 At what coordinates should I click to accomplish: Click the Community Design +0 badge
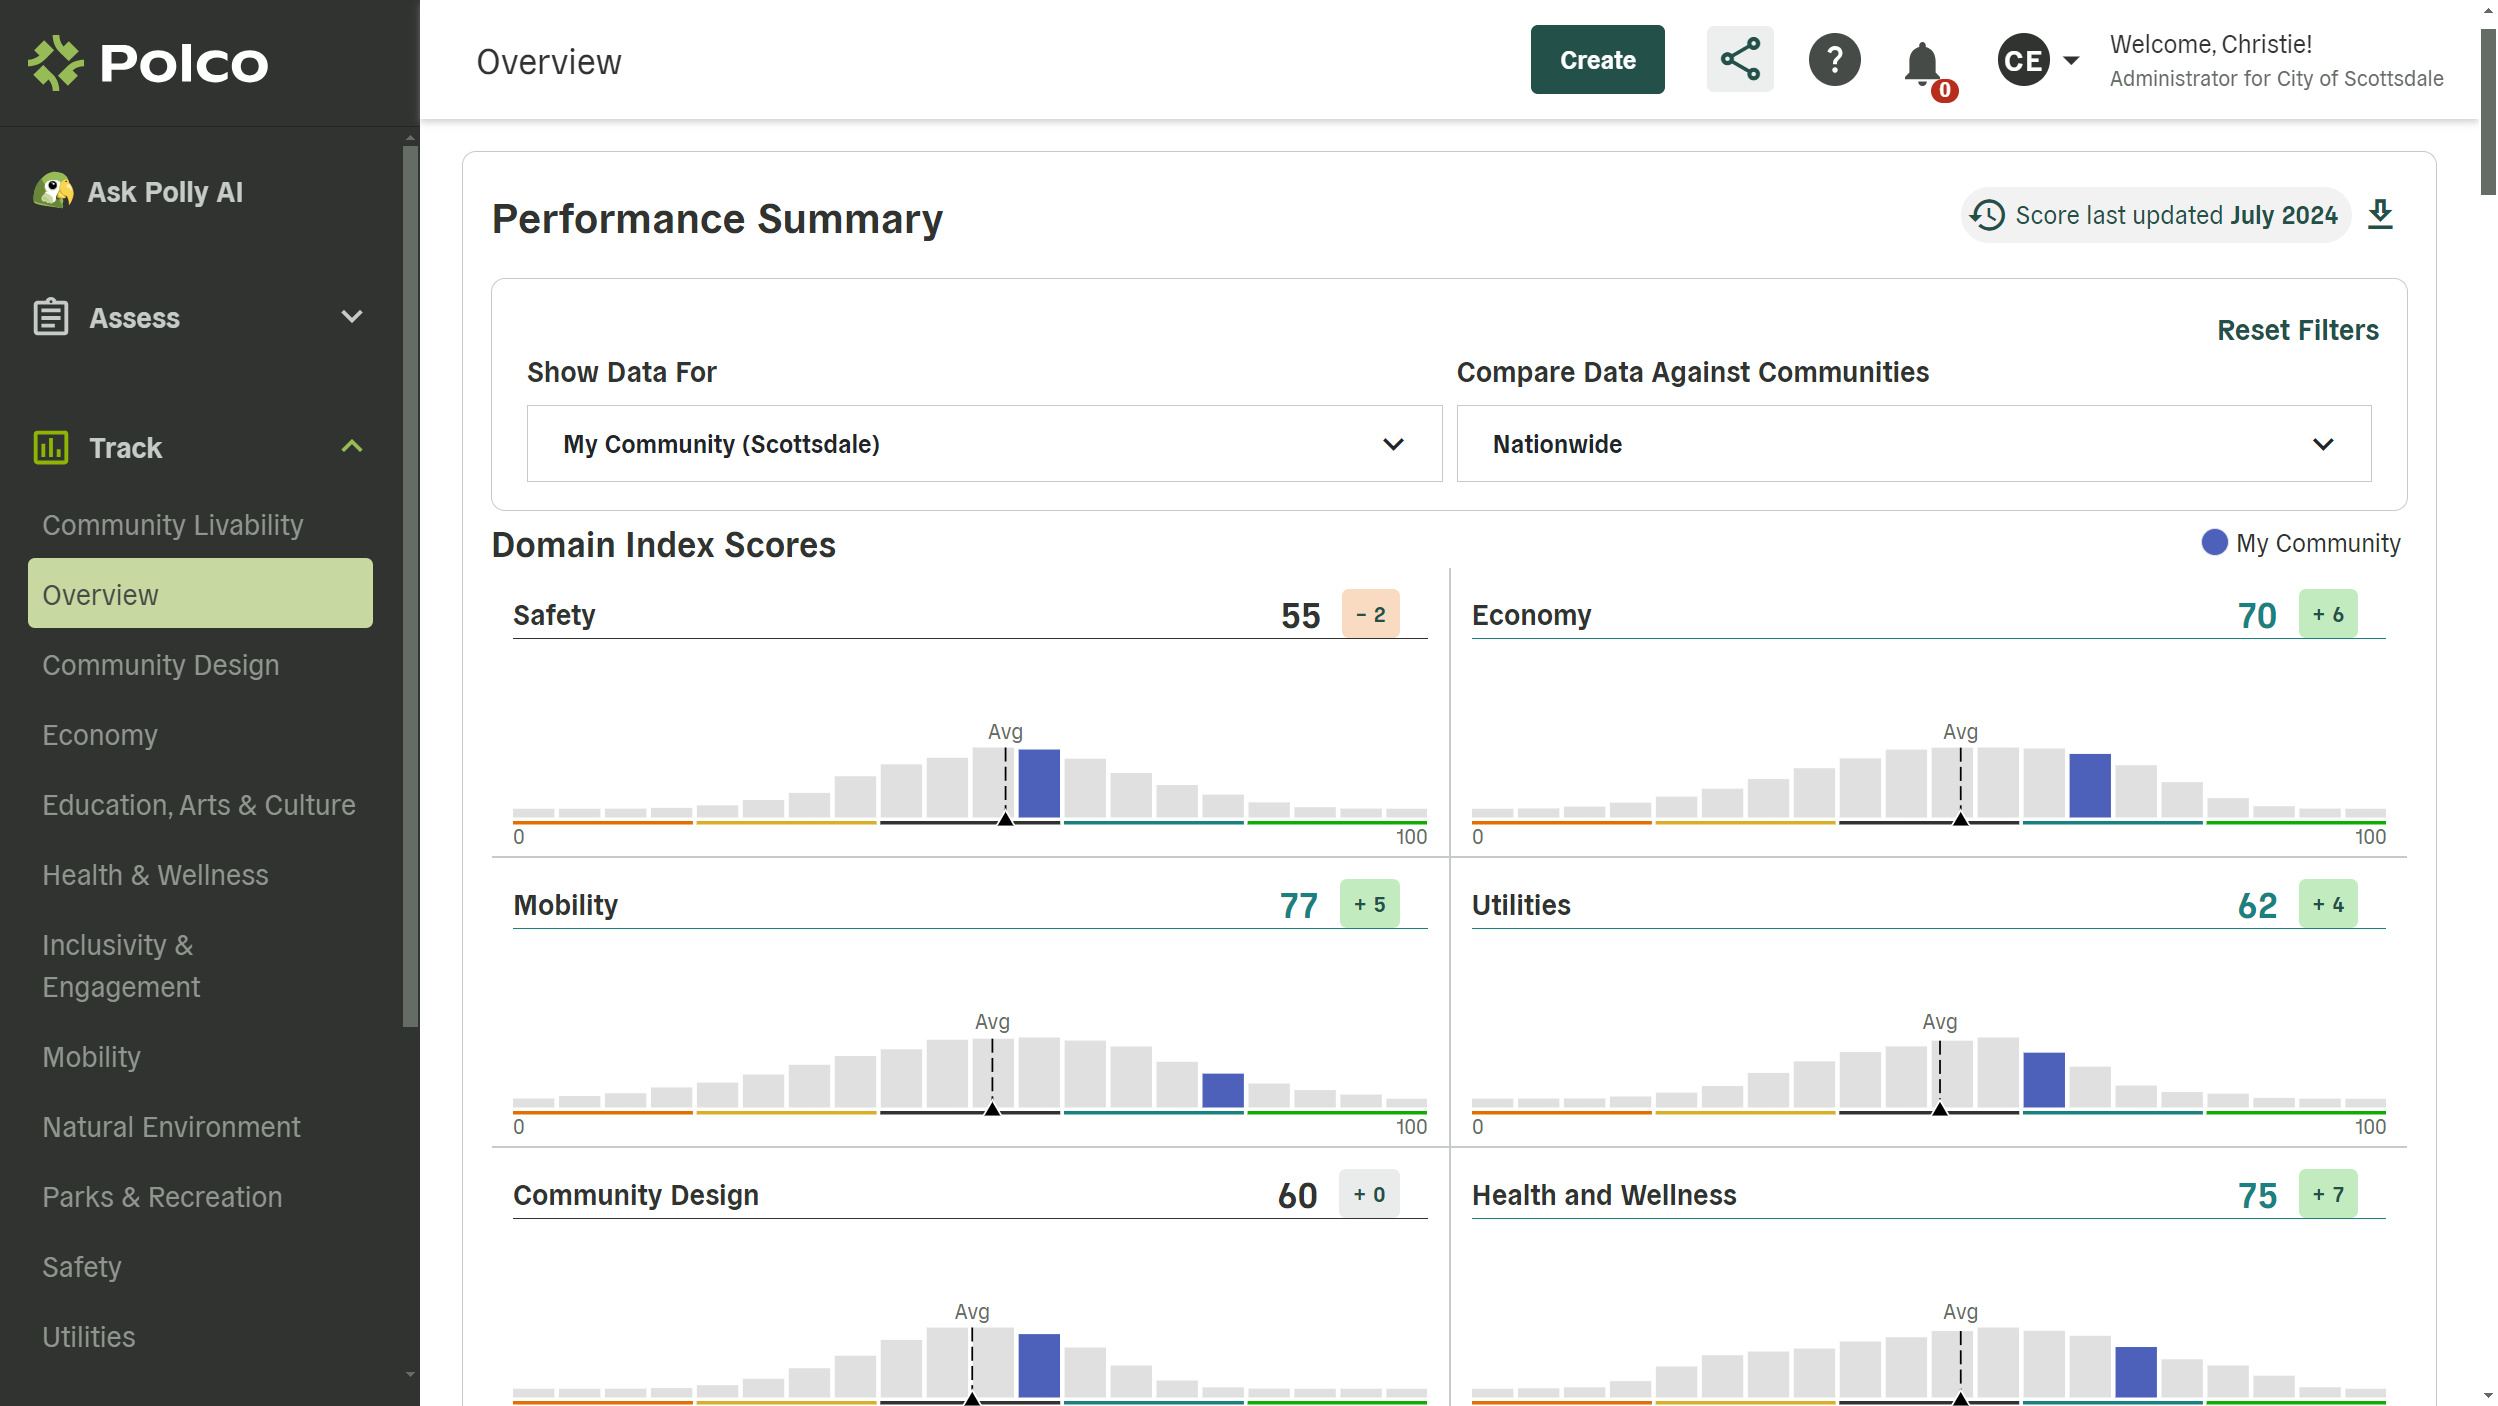click(x=1370, y=1194)
